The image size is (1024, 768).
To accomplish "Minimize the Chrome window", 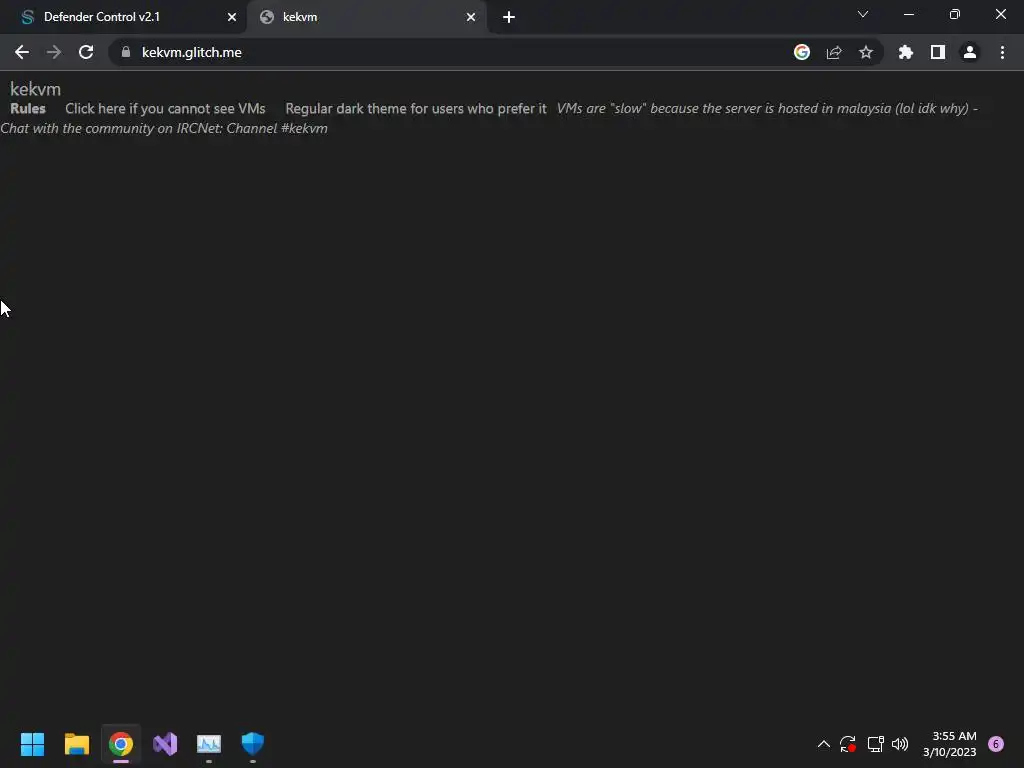I will click(x=908, y=14).
